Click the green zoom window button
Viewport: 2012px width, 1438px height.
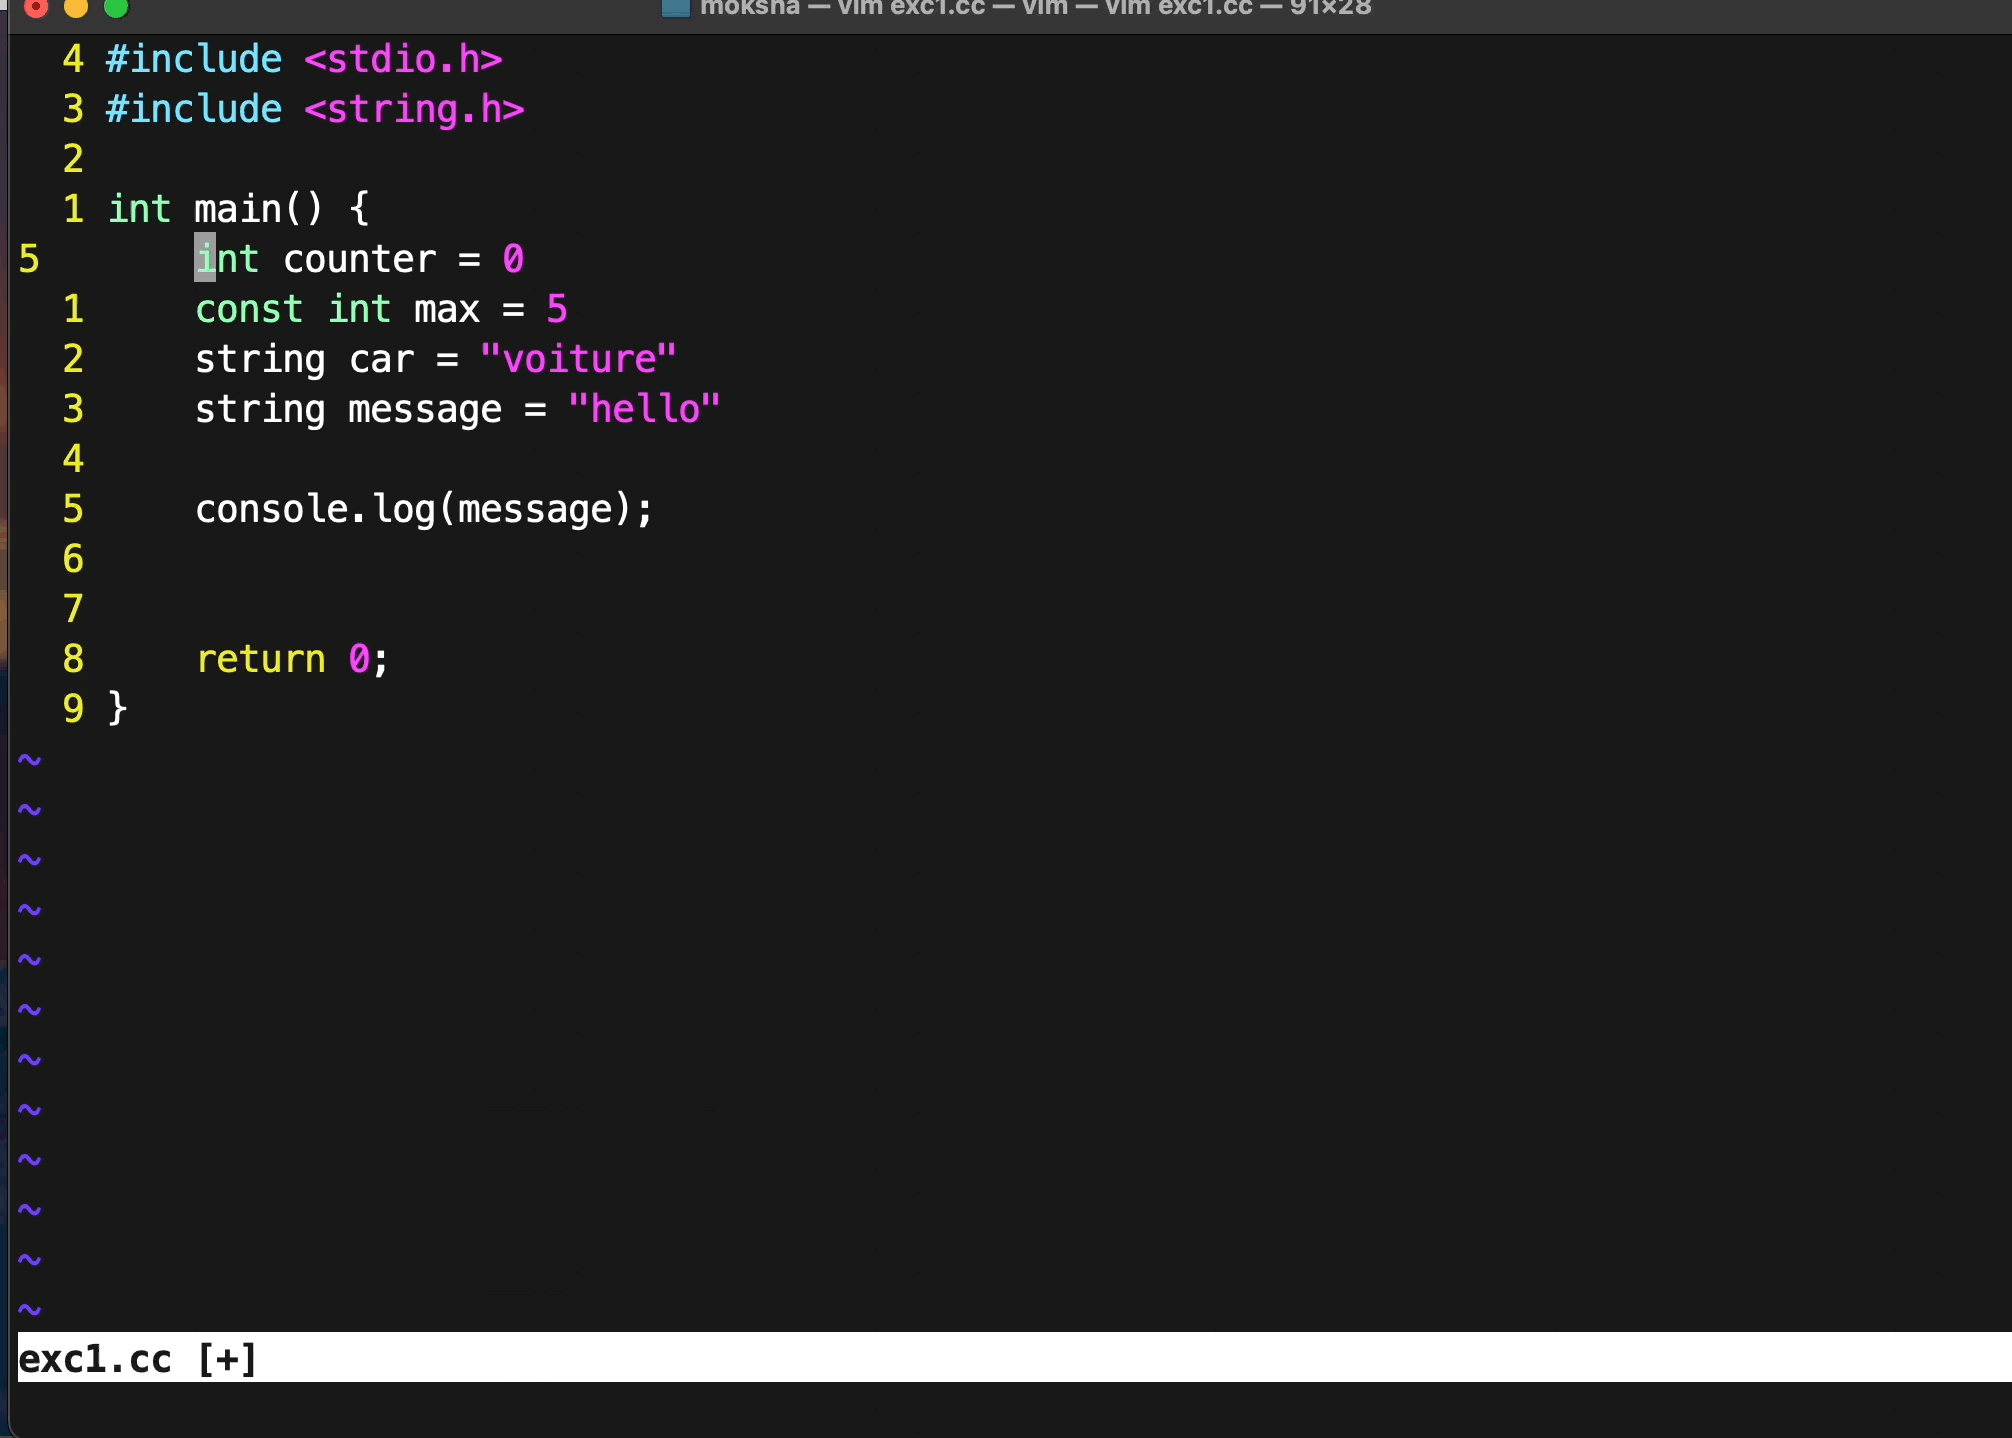116,8
